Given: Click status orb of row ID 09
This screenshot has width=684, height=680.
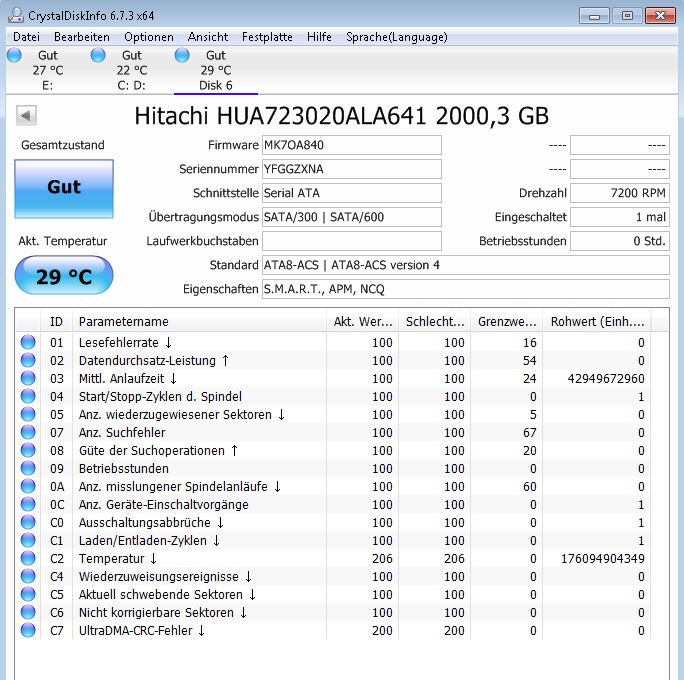Looking at the screenshot, I should [28, 468].
